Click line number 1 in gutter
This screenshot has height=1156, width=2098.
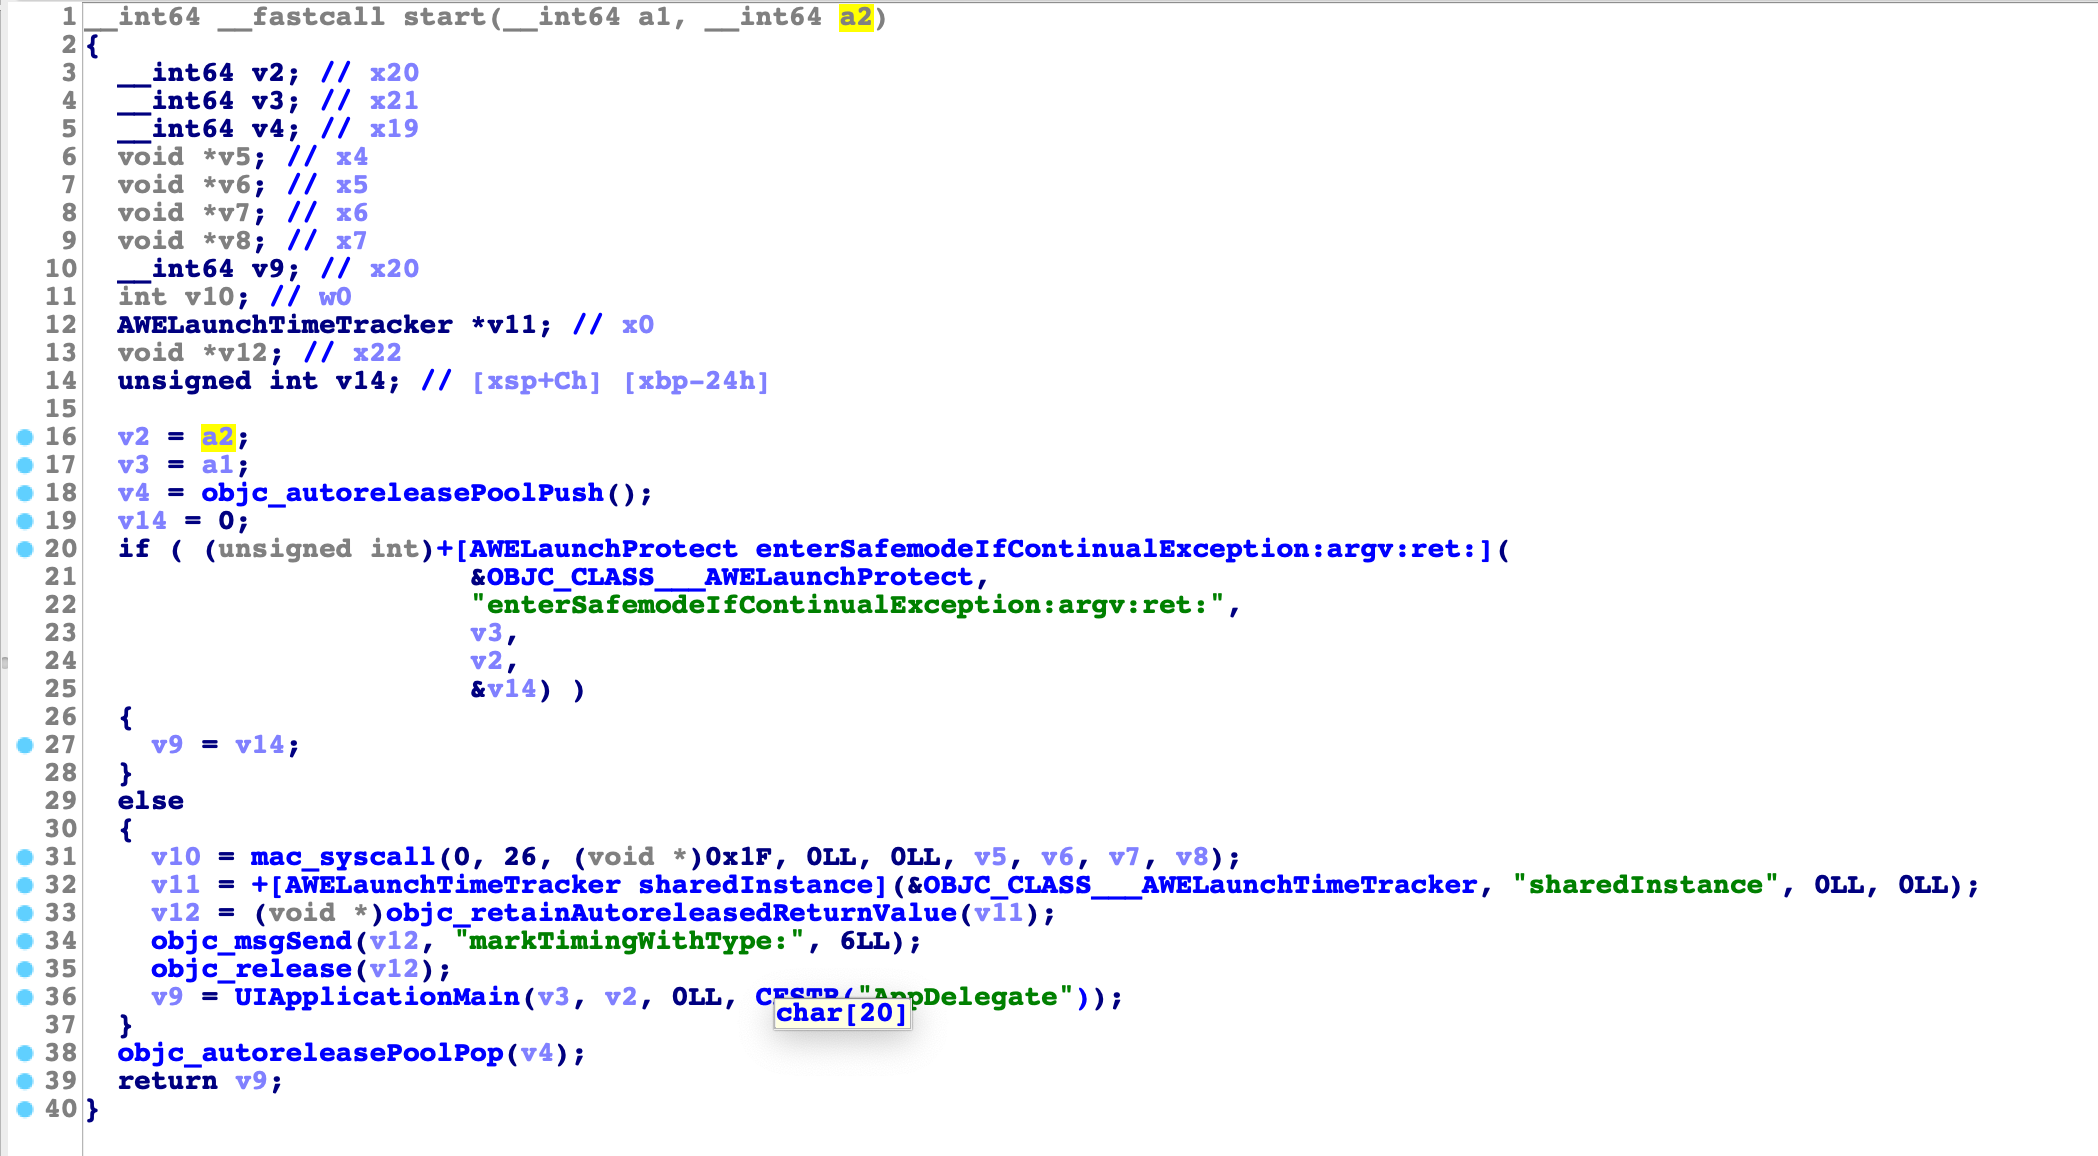(68, 17)
